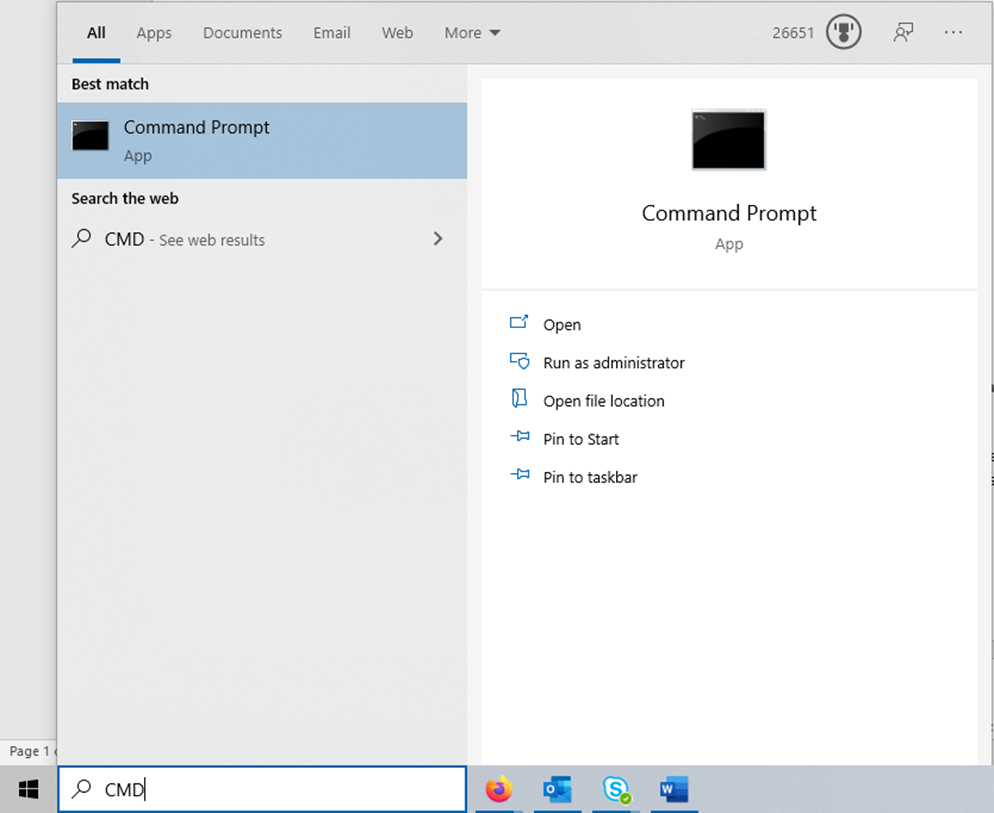Click the Windows Start button
Screen dimensions: 994x813
coord(27,789)
